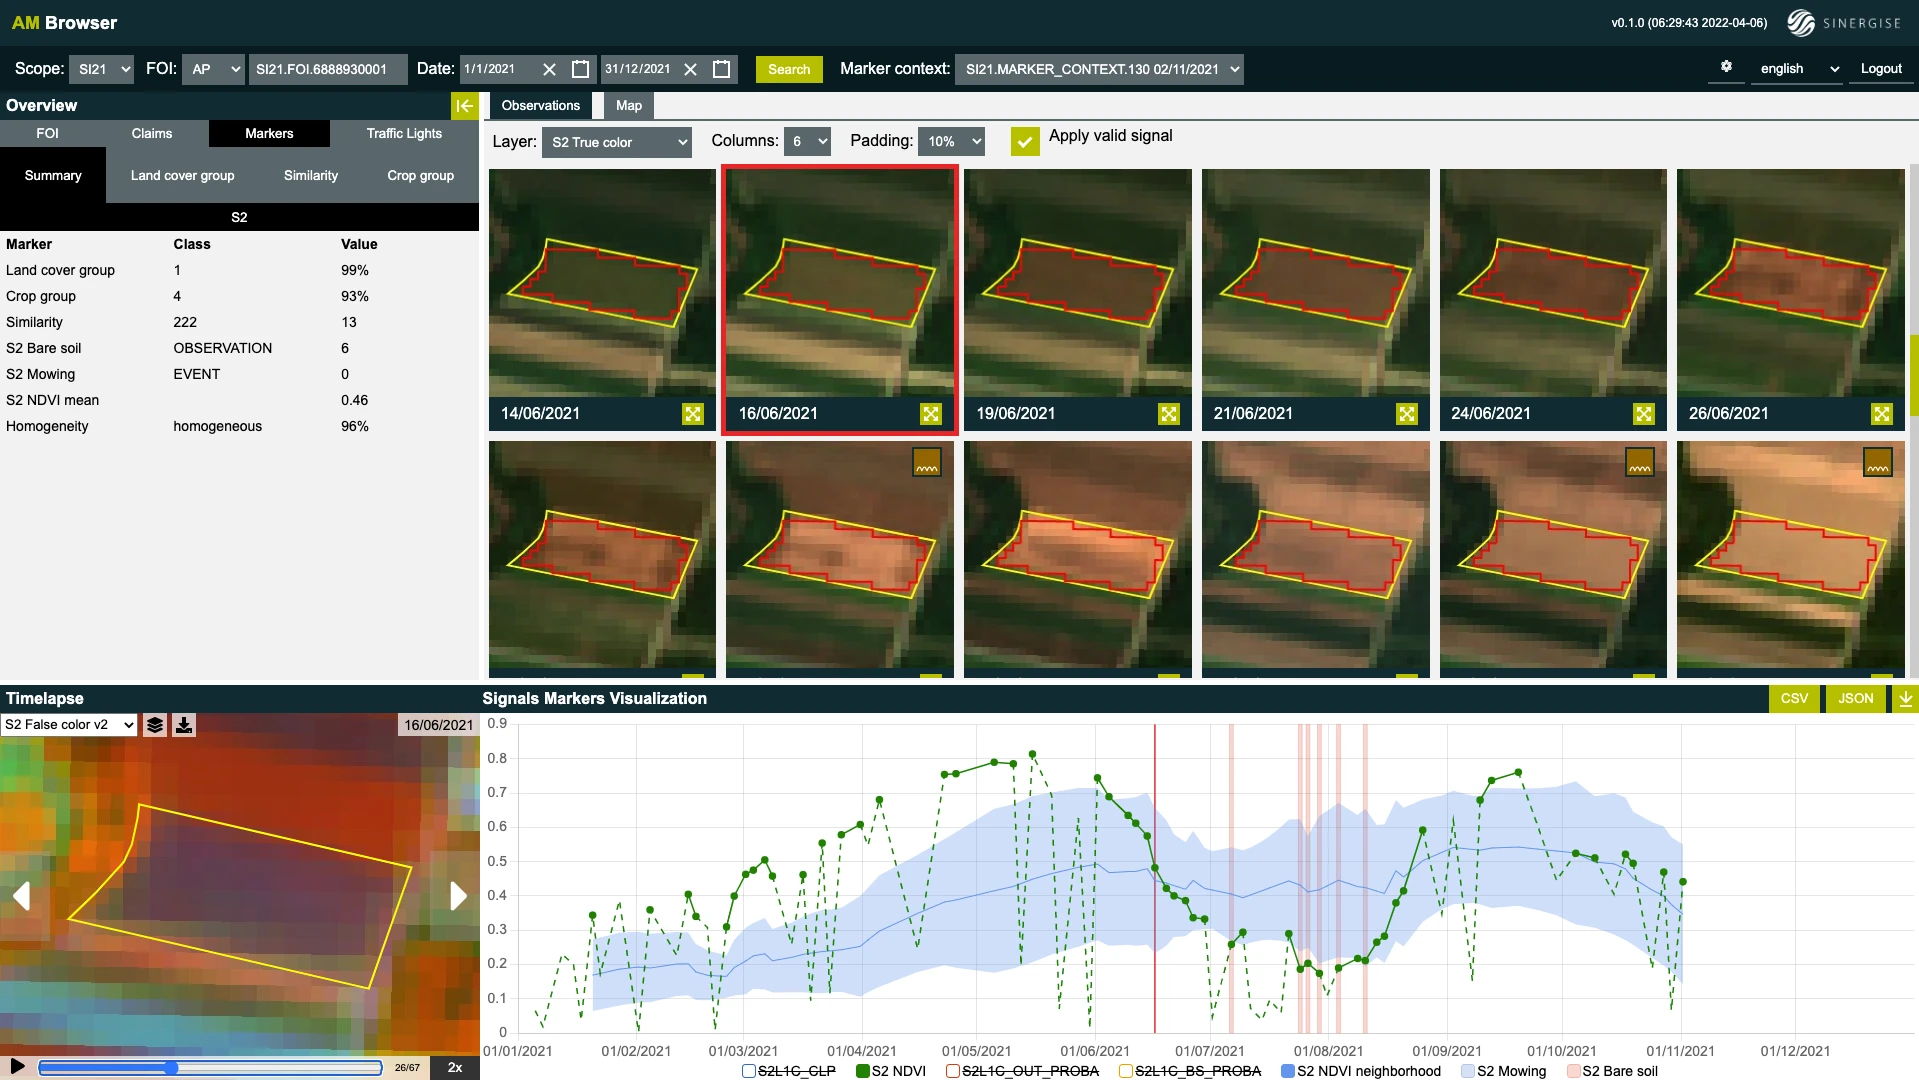Expand the 14/06/2021 observation image
1919x1080 pixels.
pyautogui.click(x=693, y=414)
